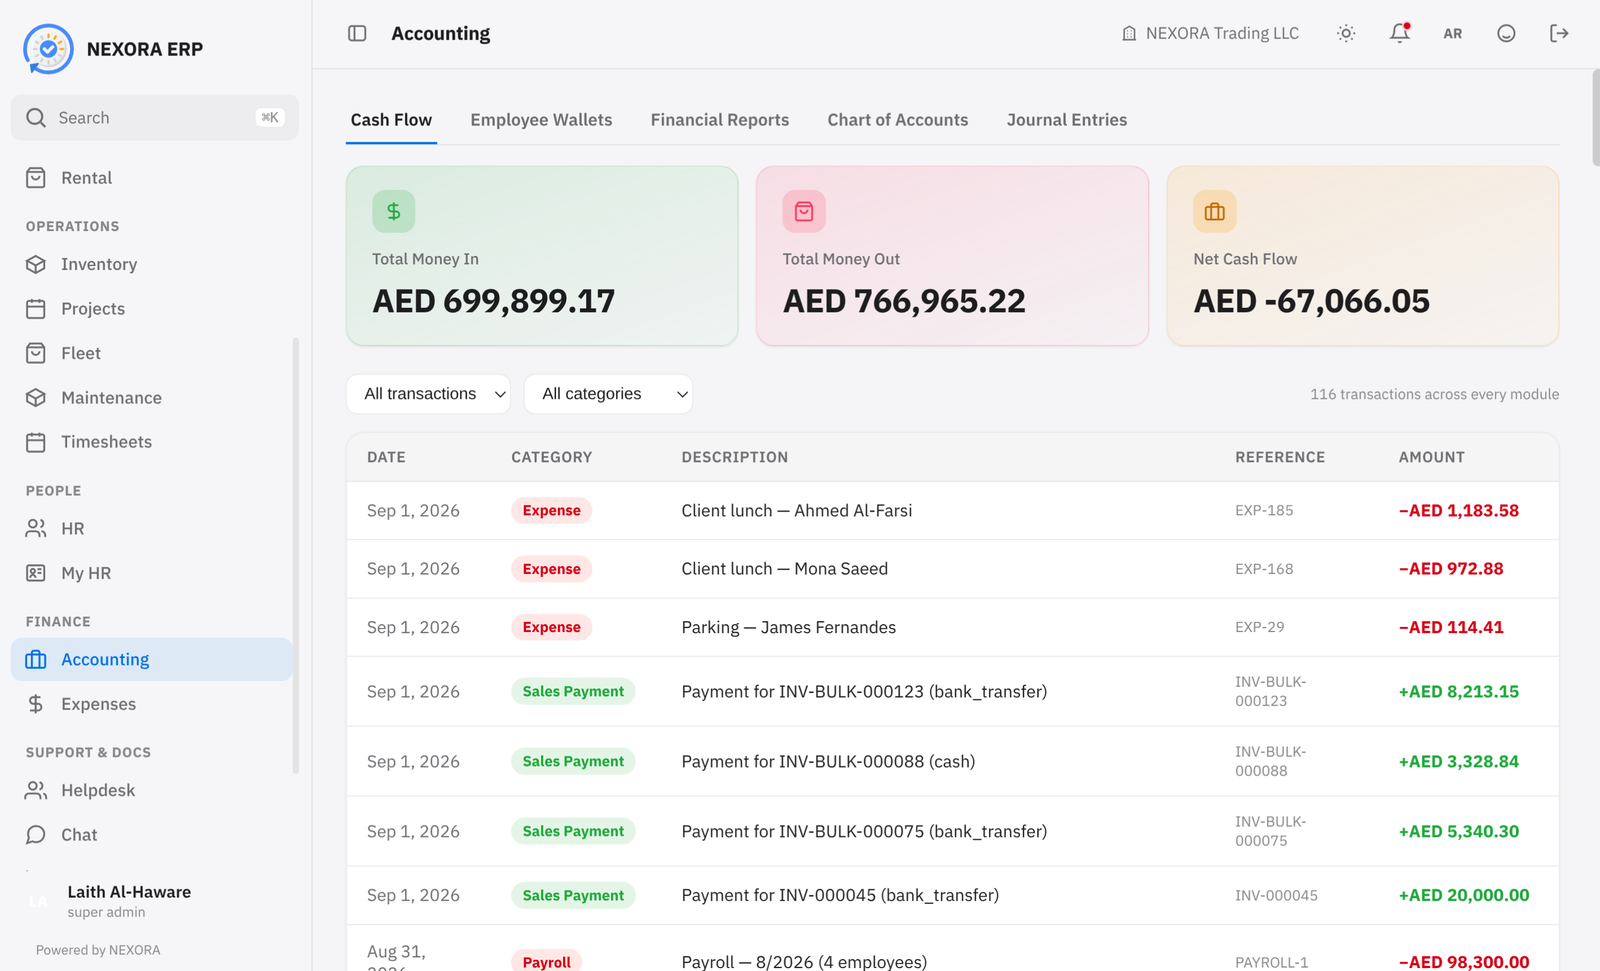Screen dimensions: 1600x971
Task: Select Accounting in the Finance section
Action: tap(152, 660)
